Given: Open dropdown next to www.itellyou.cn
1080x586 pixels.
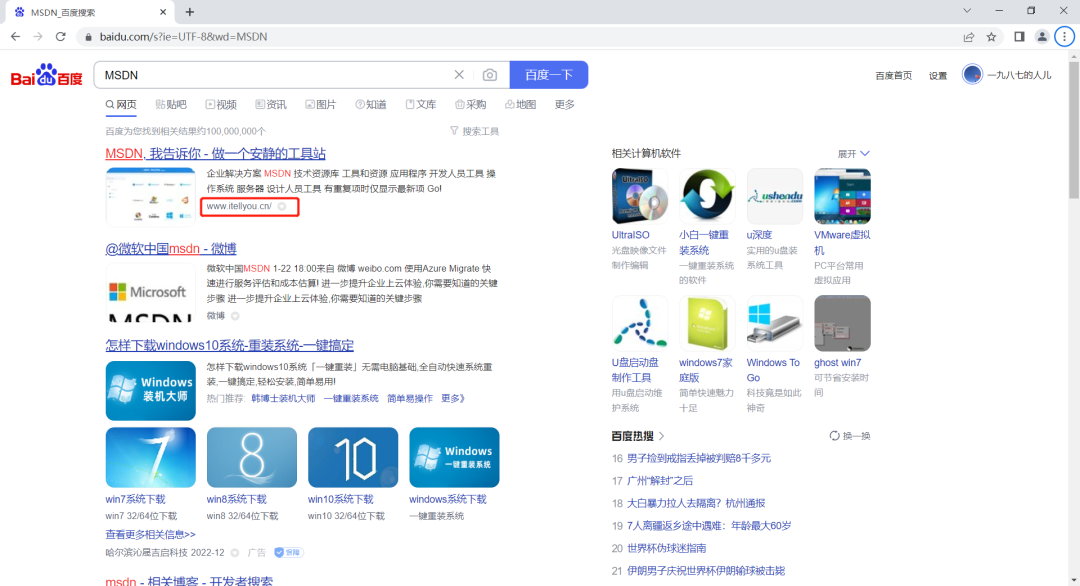Looking at the screenshot, I should (282, 206).
